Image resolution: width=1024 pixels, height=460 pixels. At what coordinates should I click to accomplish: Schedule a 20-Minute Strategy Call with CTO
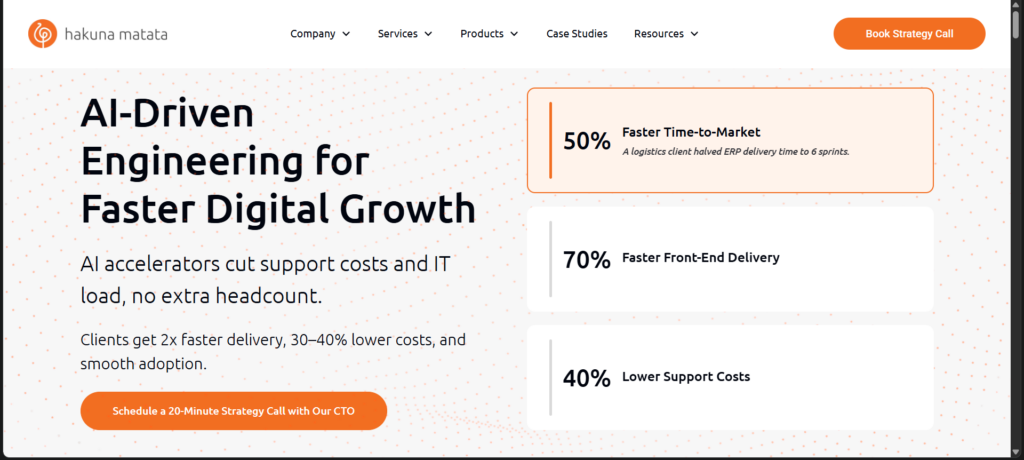pos(233,411)
